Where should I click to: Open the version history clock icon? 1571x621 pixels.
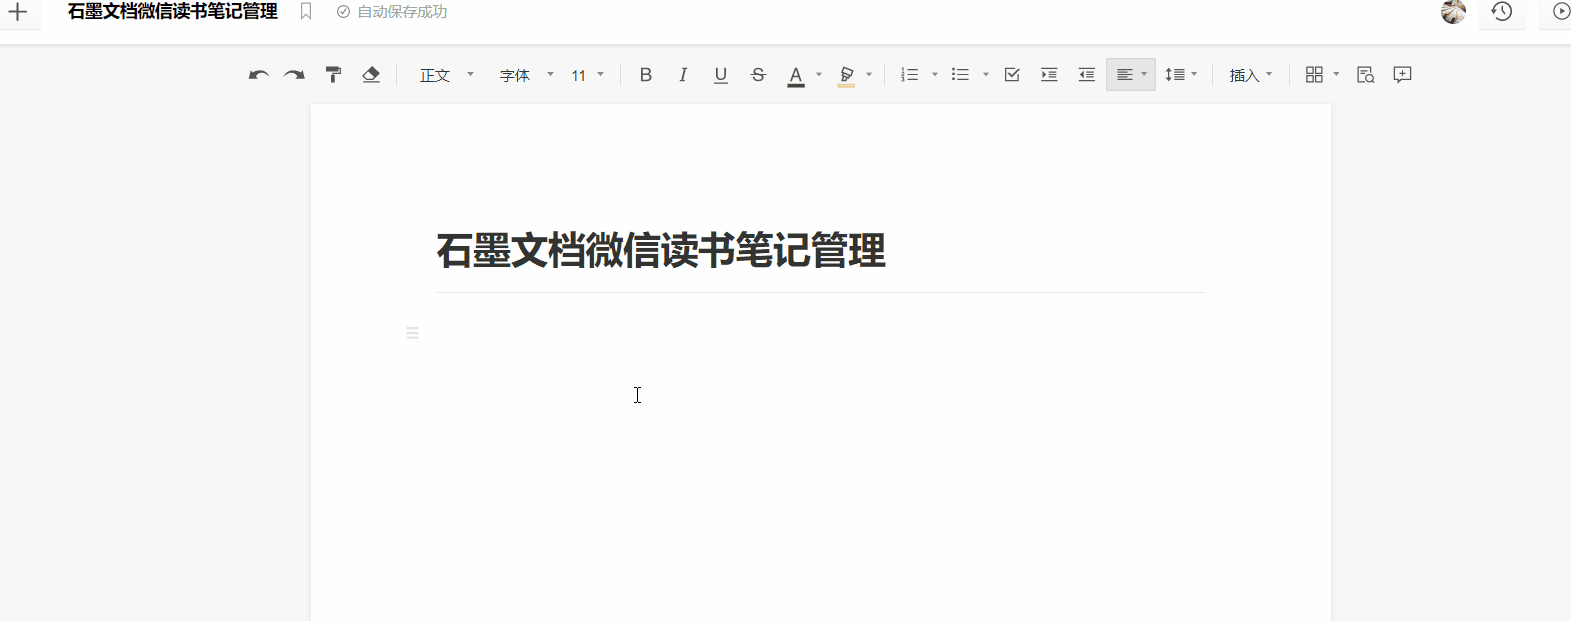1502,12
